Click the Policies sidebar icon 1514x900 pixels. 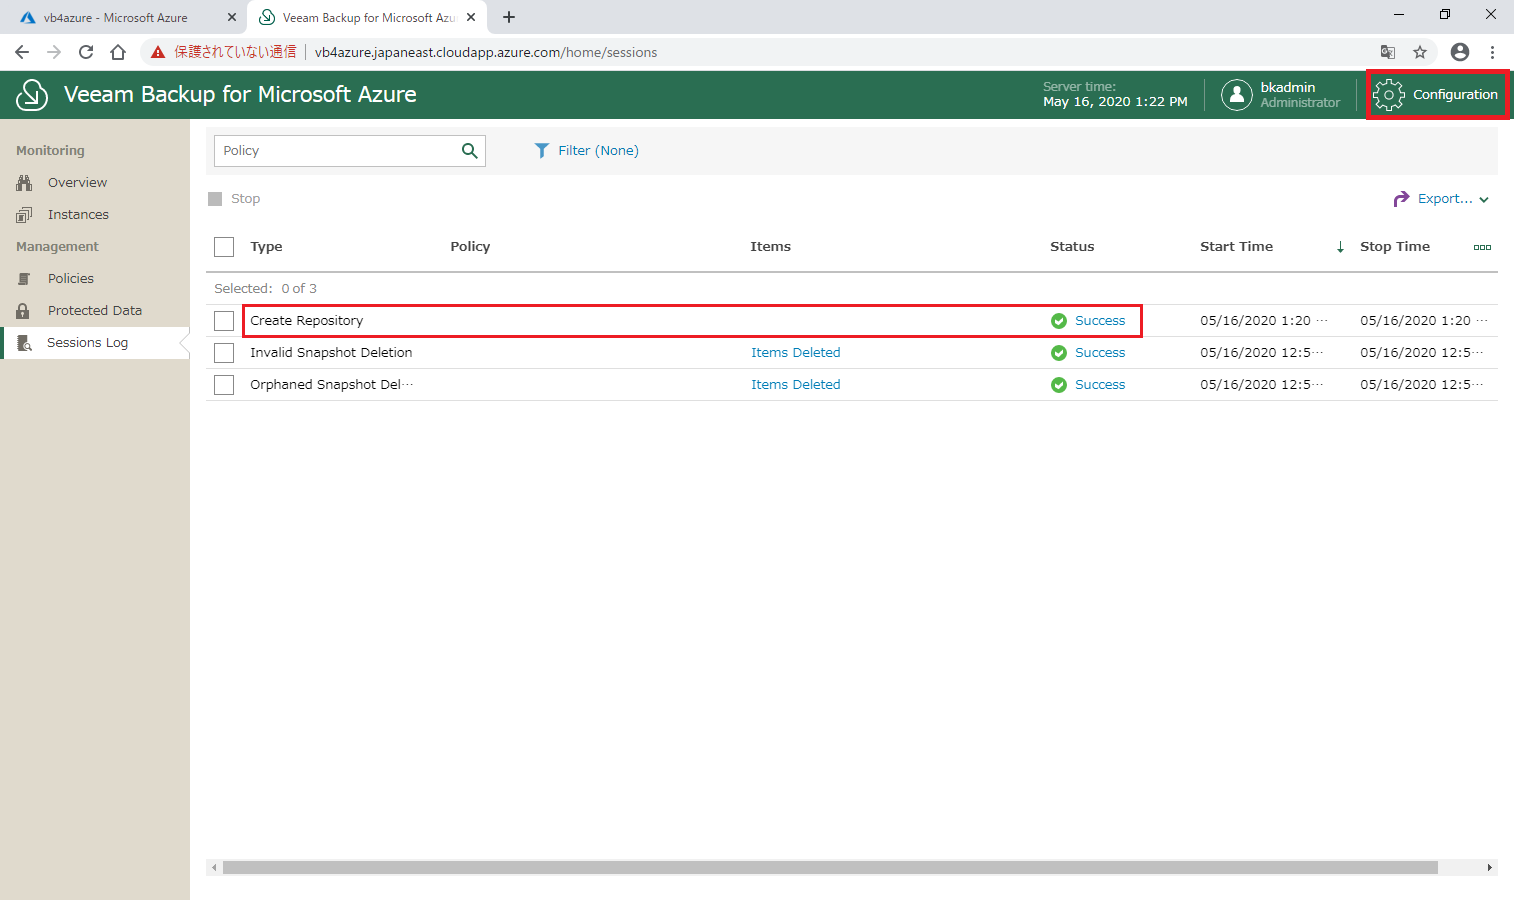pyautogui.click(x=24, y=279)
